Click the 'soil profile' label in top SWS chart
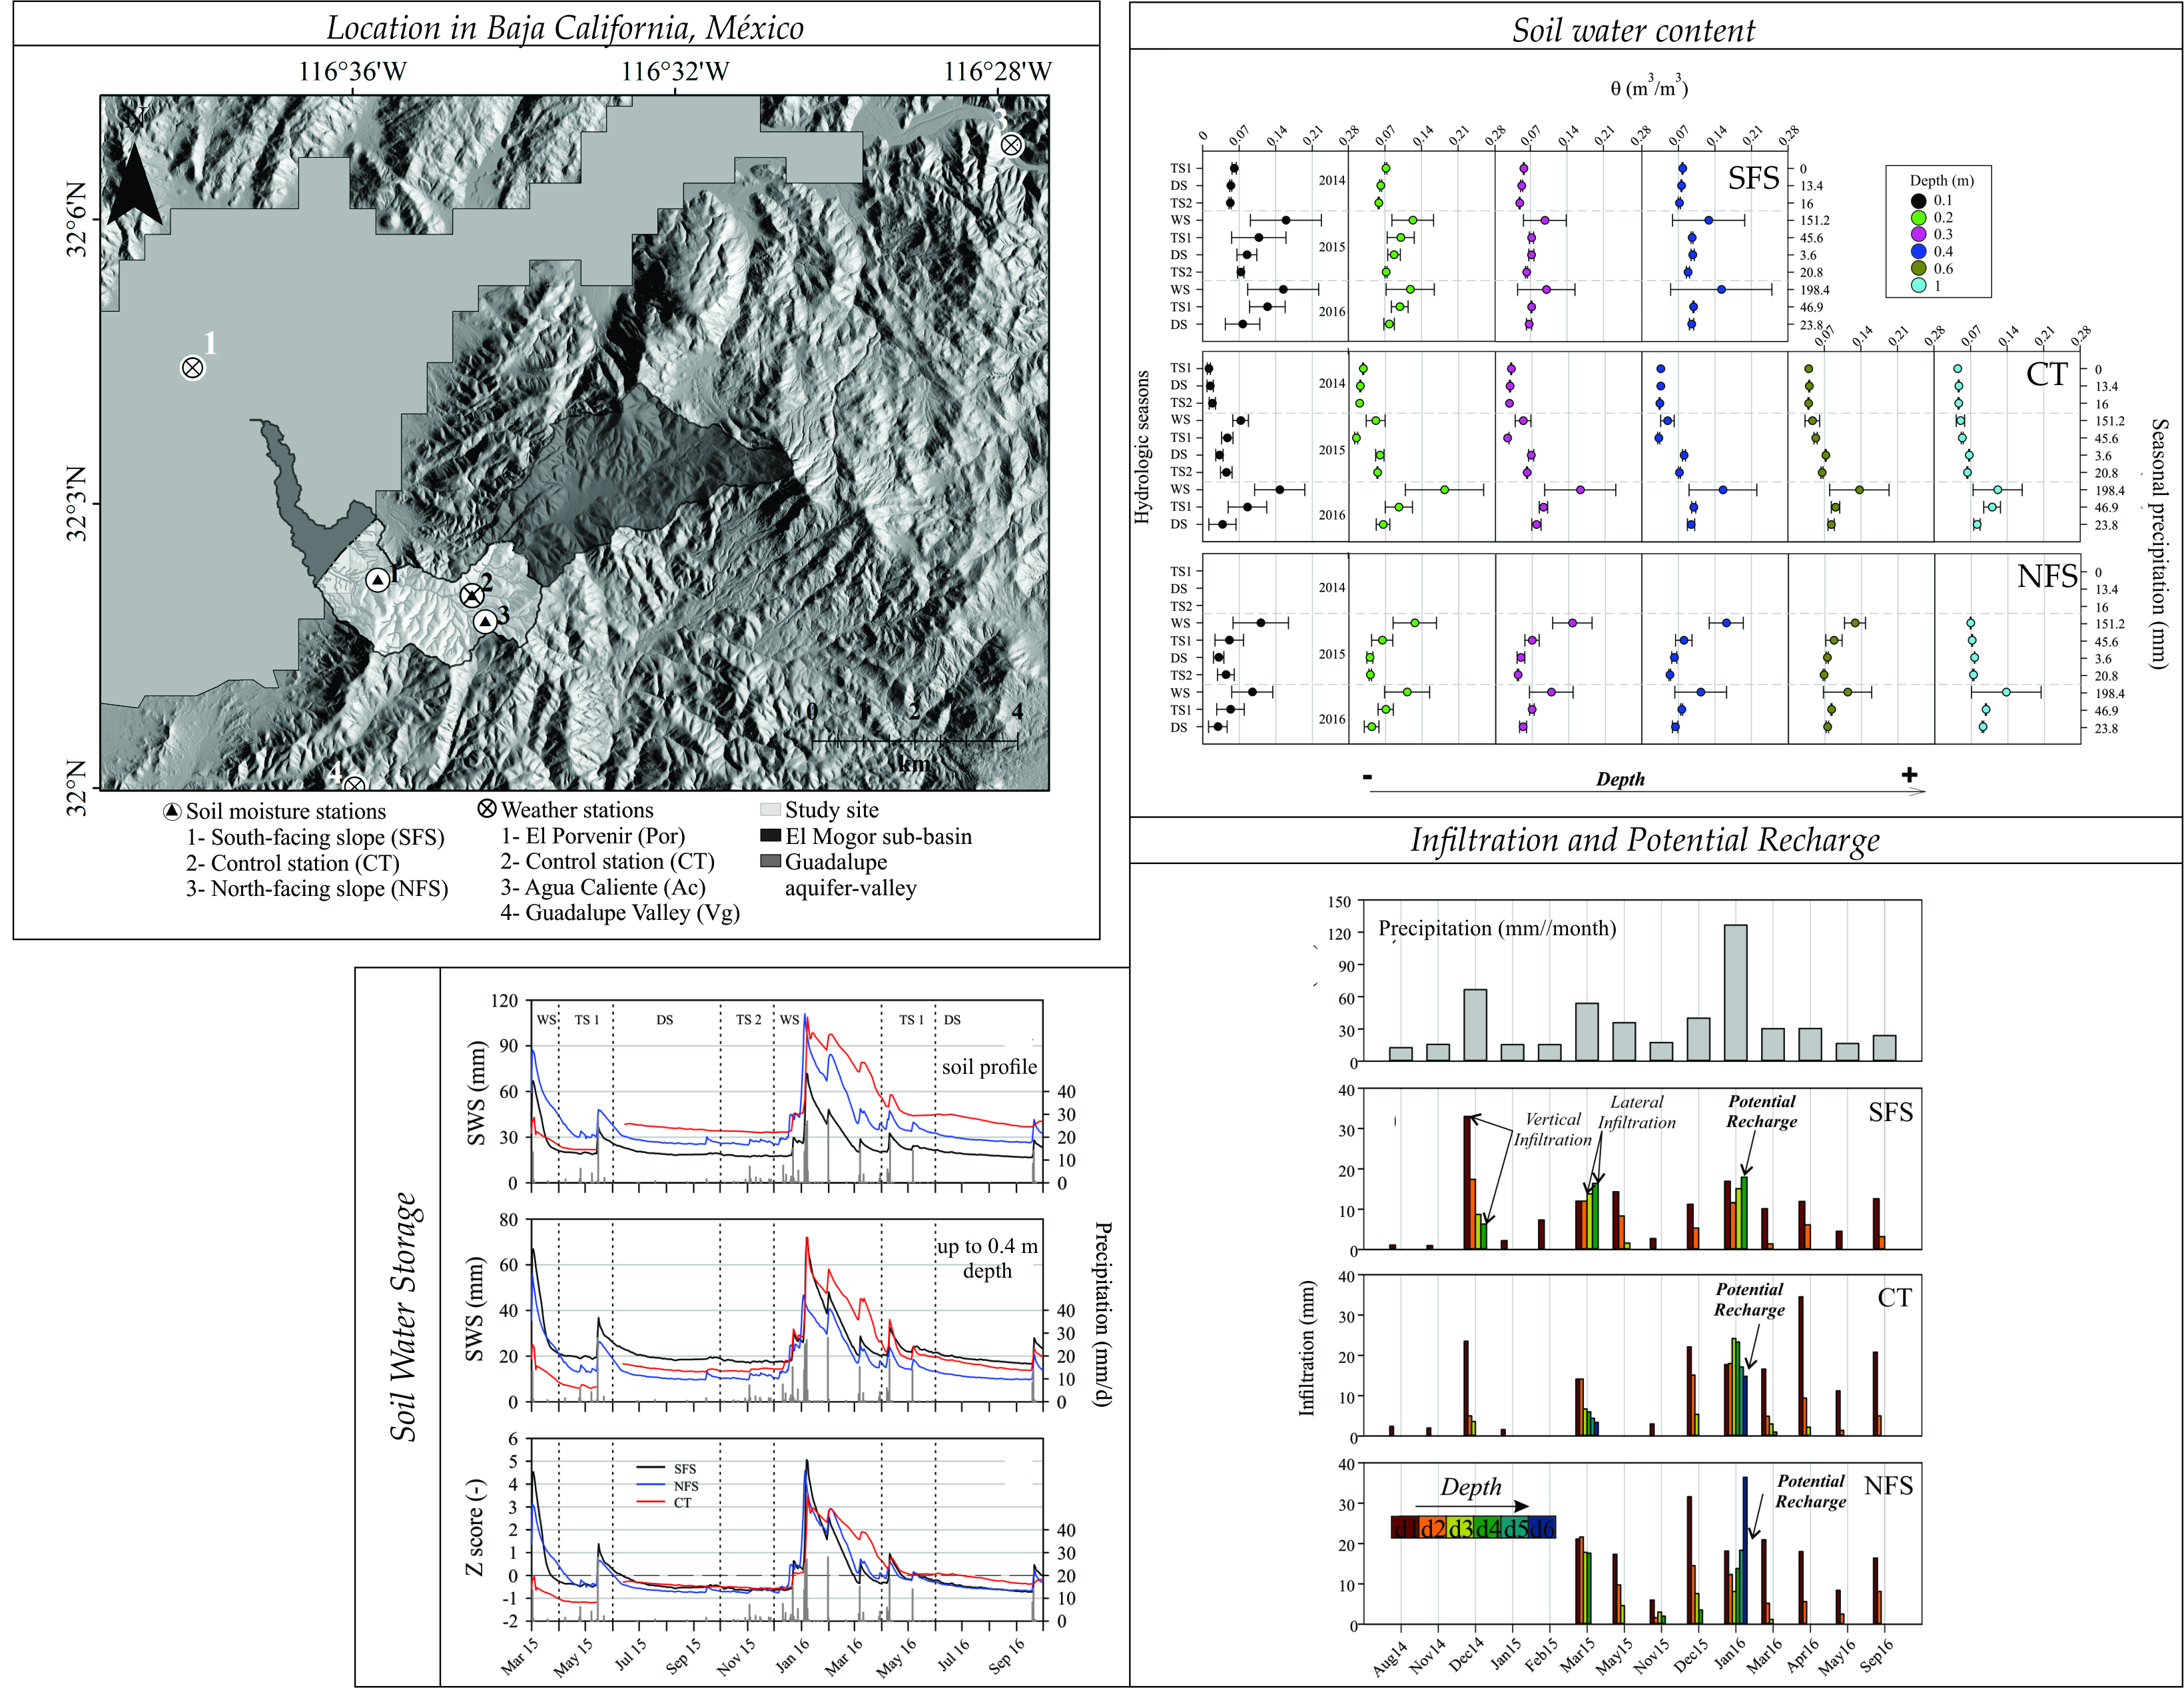2184x1688 pixels. 989,1067
